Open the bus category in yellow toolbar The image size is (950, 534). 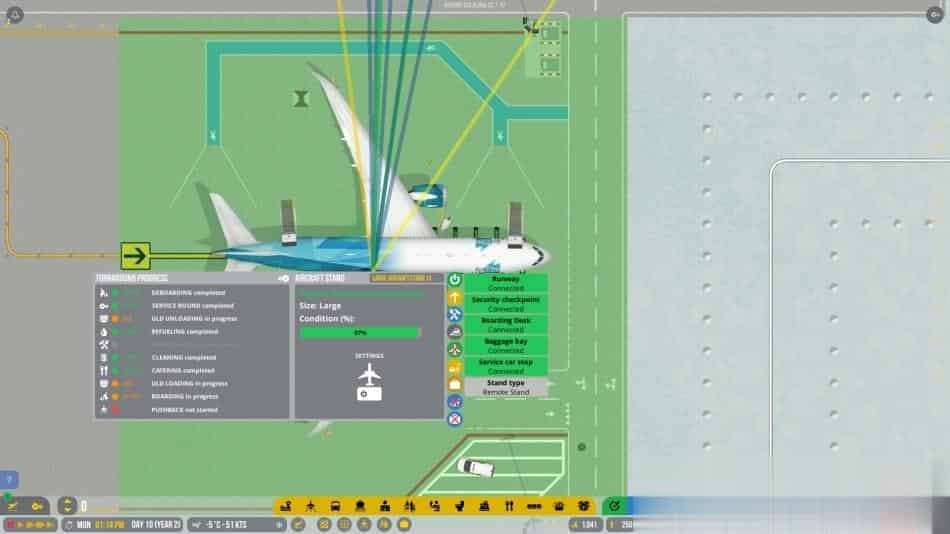[335, 506]
